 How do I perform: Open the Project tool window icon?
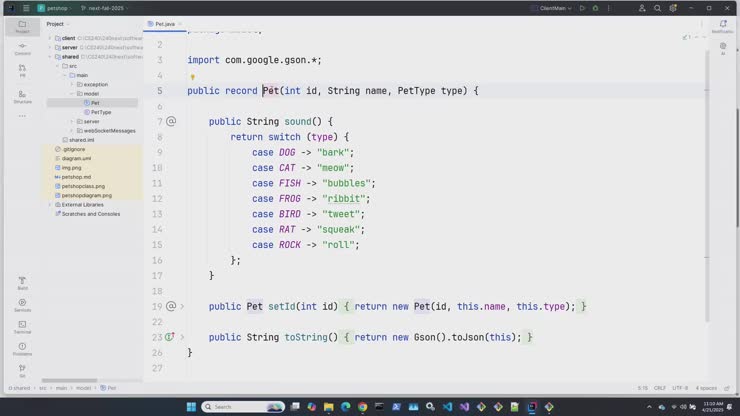[x=22, y=26]
